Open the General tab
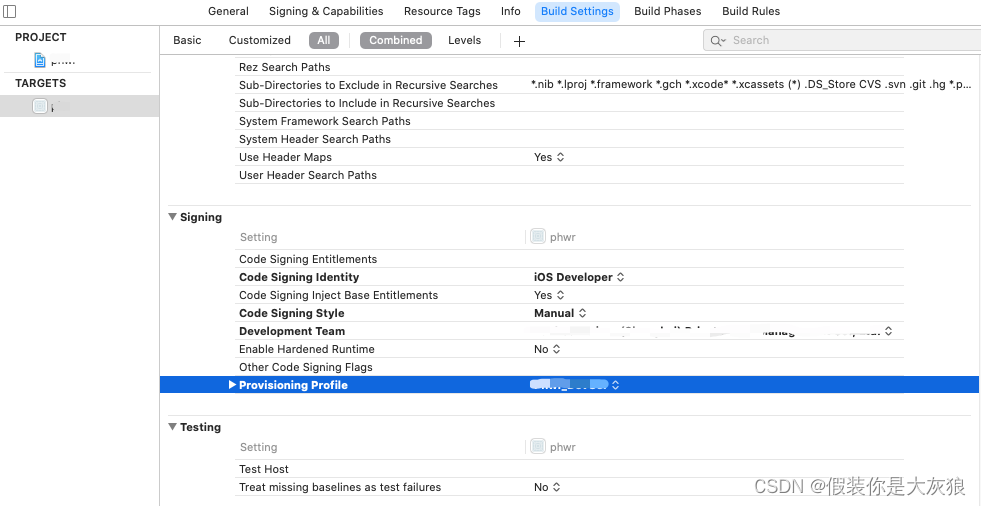Screen dimensions: 981x506 (228, 11)
